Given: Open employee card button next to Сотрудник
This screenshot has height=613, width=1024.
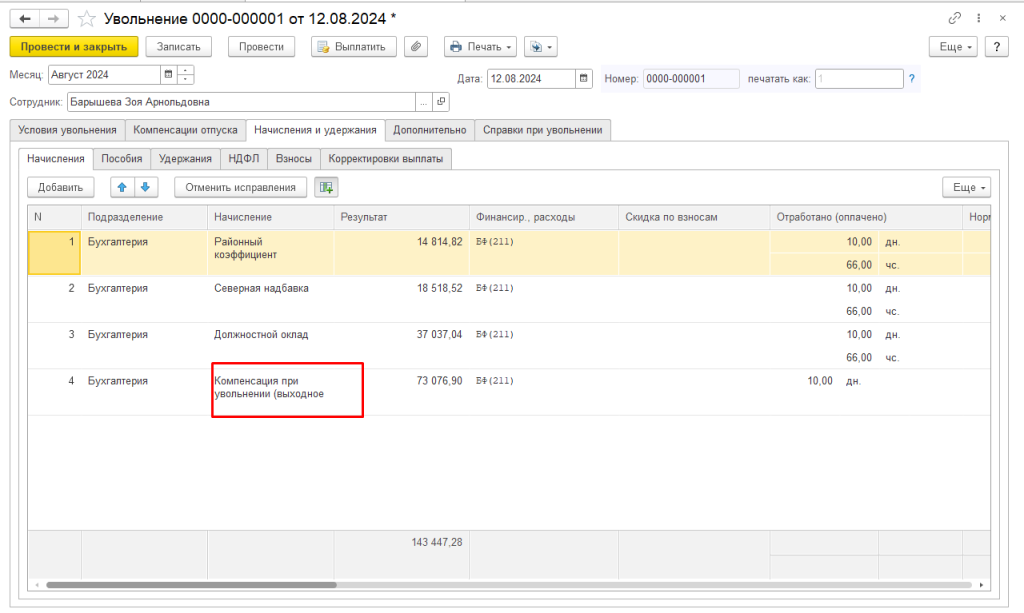Looking at the screenshot, I should (441, 101).
